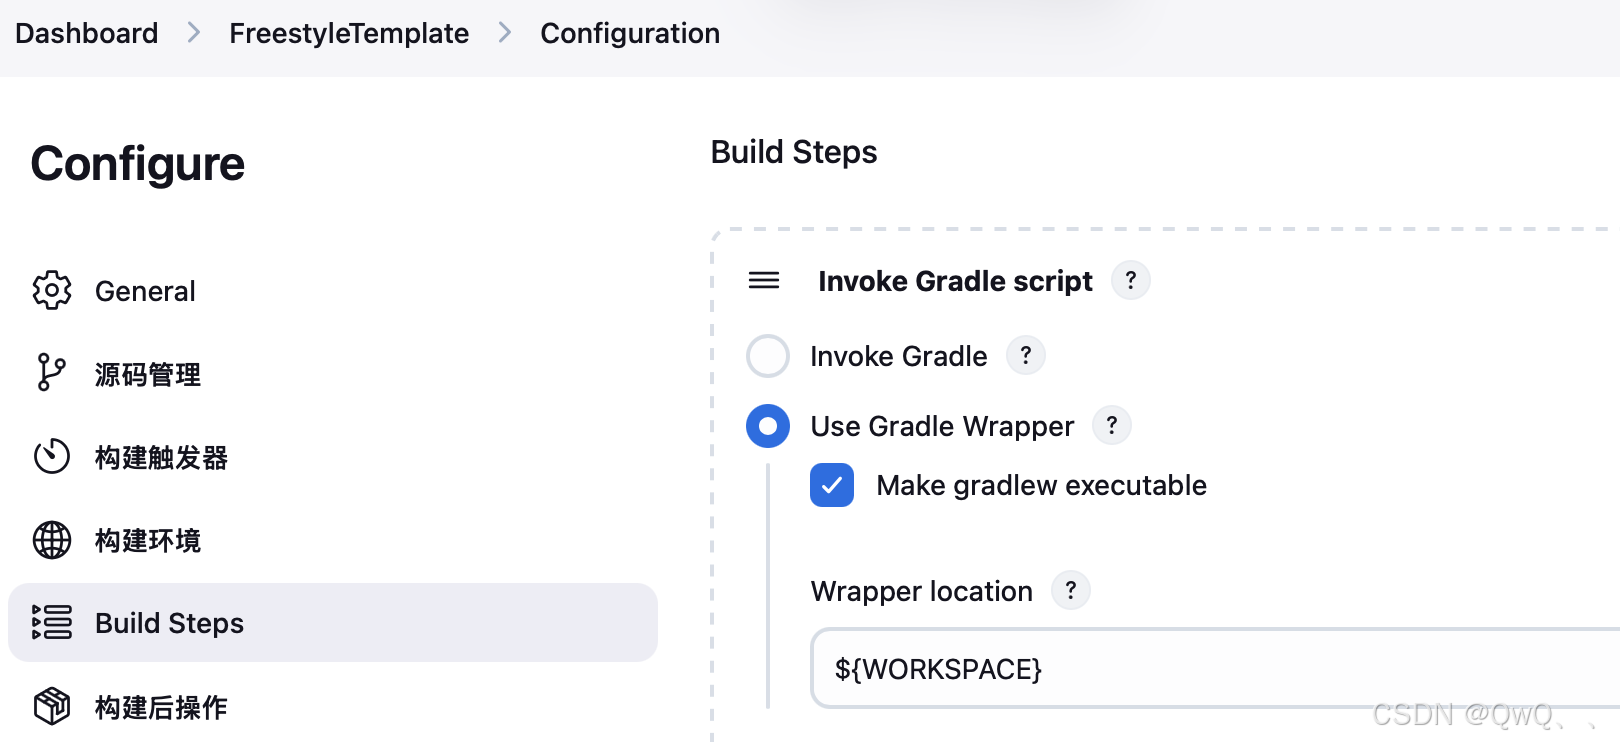
Task: Click the Build Steps main heading
Action: [x=794, y=152]
